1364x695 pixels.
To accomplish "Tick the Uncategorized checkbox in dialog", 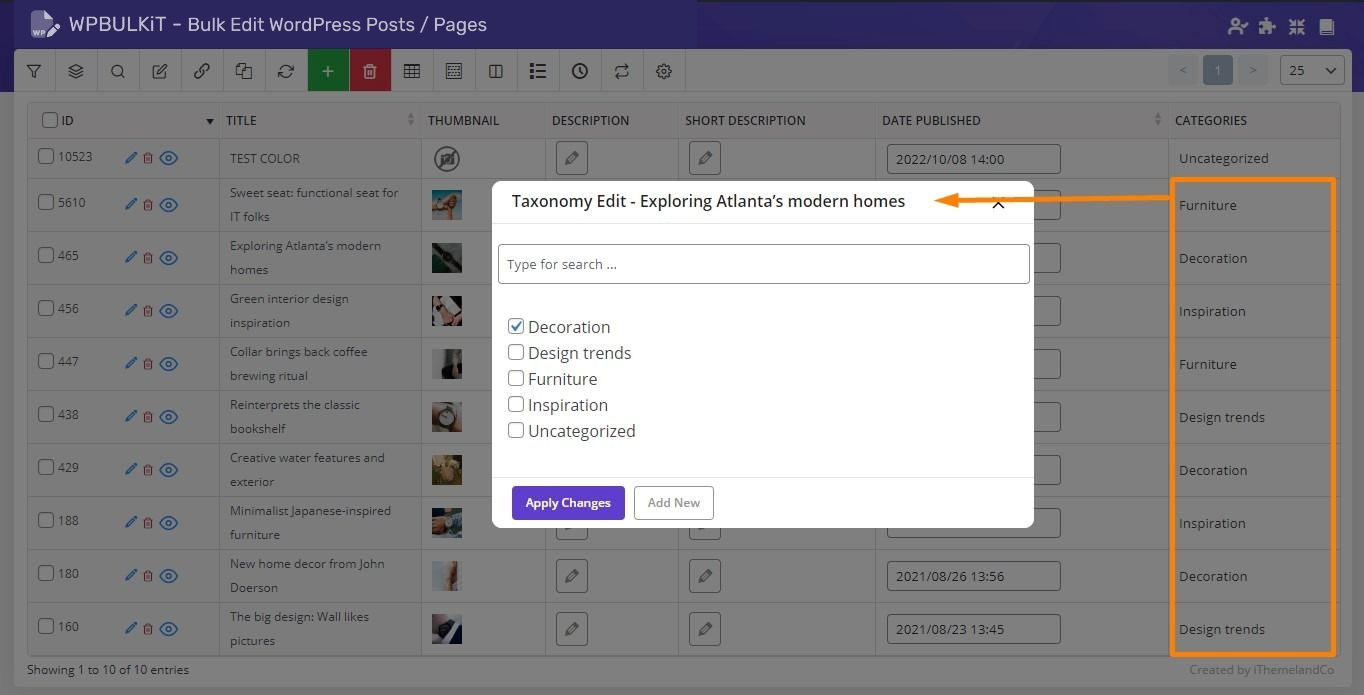I will pos(516,430).
